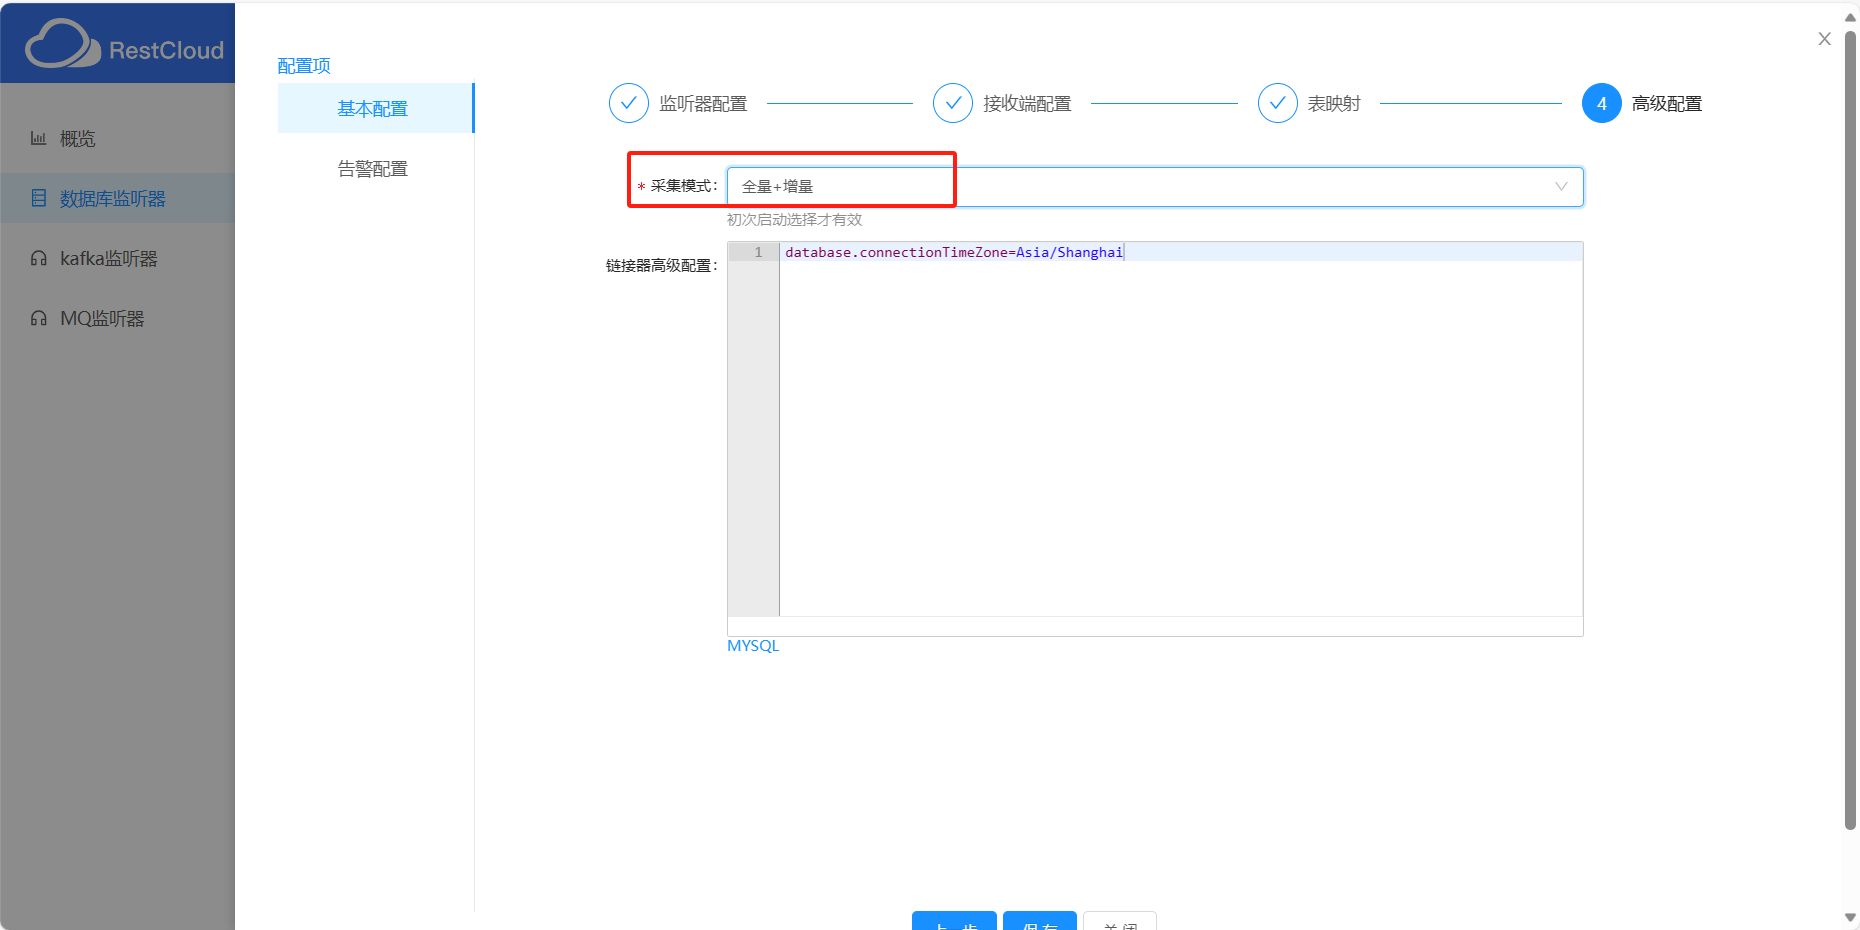Click the 表映射 step checkmark icon

click(x=1278, y=103)
